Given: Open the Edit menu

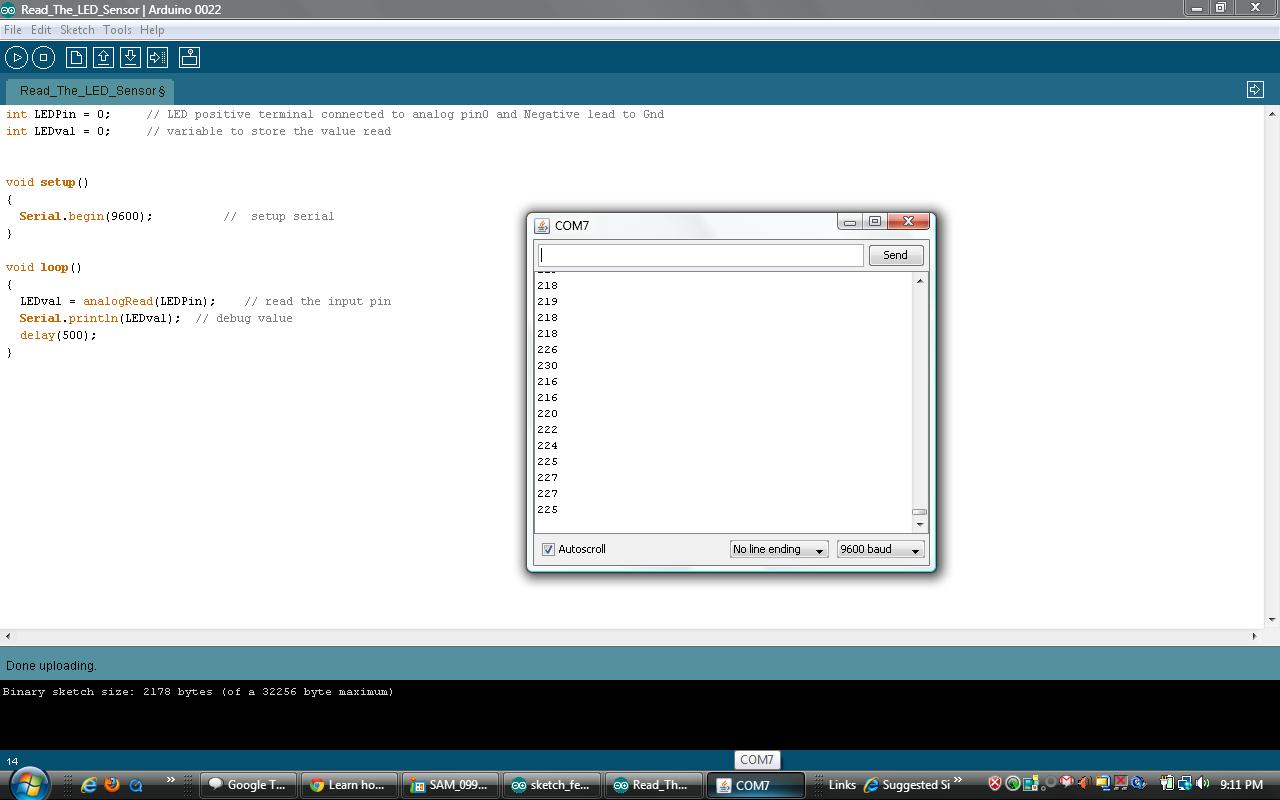Looking at the screenshot, I should pyautogui.click(x=41, y=30).
